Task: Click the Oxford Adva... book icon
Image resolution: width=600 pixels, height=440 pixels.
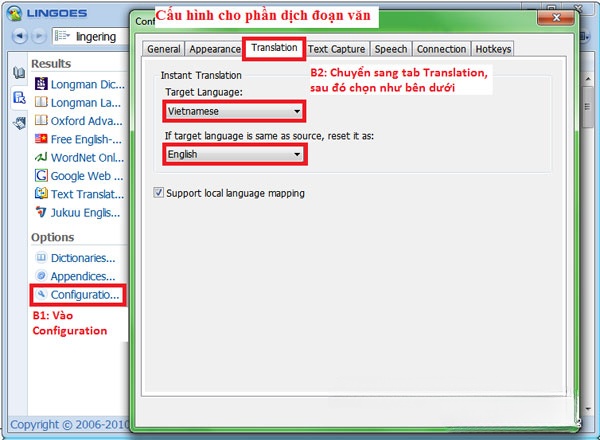Action: [41, 121]
